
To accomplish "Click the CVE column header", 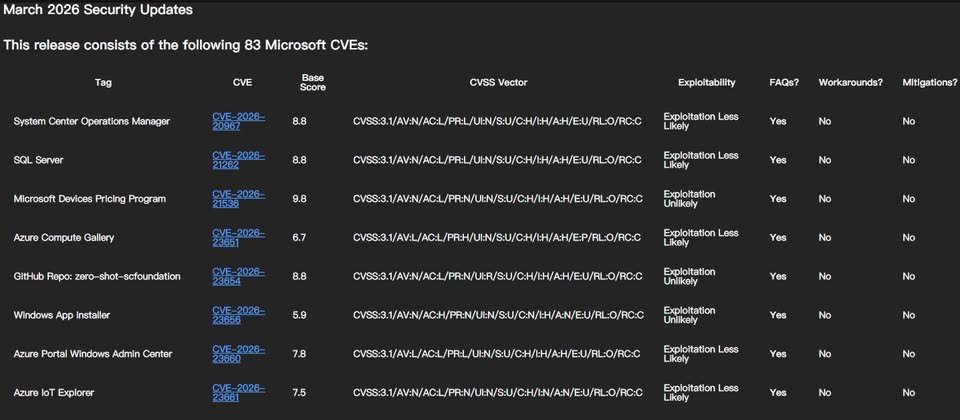I will (x=242, y=82).
